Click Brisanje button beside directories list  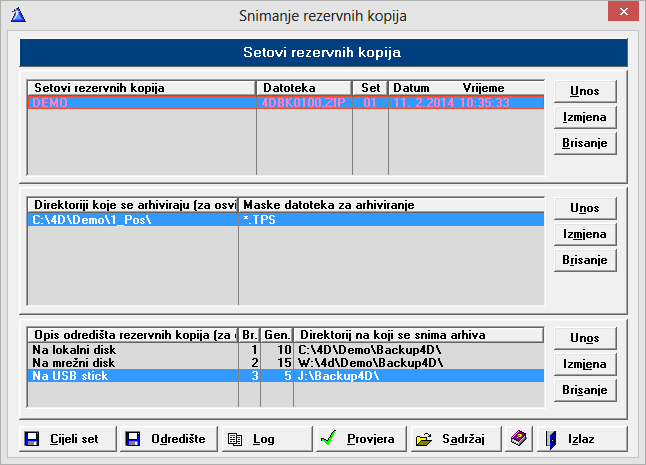(585, 260)
